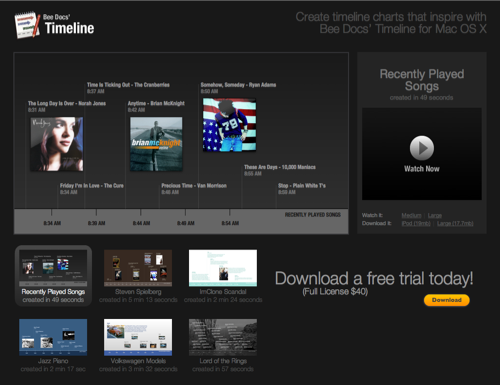Click the 'created in 57 seconds' caption
The width and height of the screenshot is (500, 385).
[x=223, y=369]
